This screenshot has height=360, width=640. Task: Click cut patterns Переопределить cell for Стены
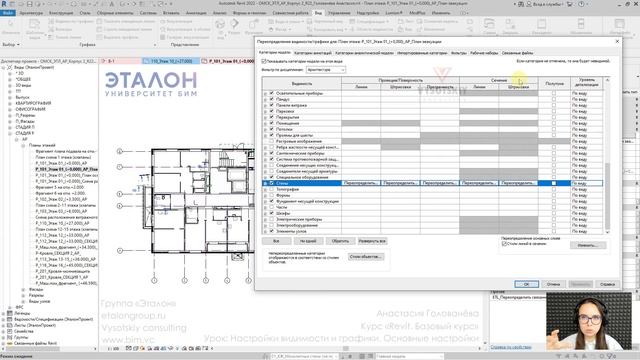(518, 183)
